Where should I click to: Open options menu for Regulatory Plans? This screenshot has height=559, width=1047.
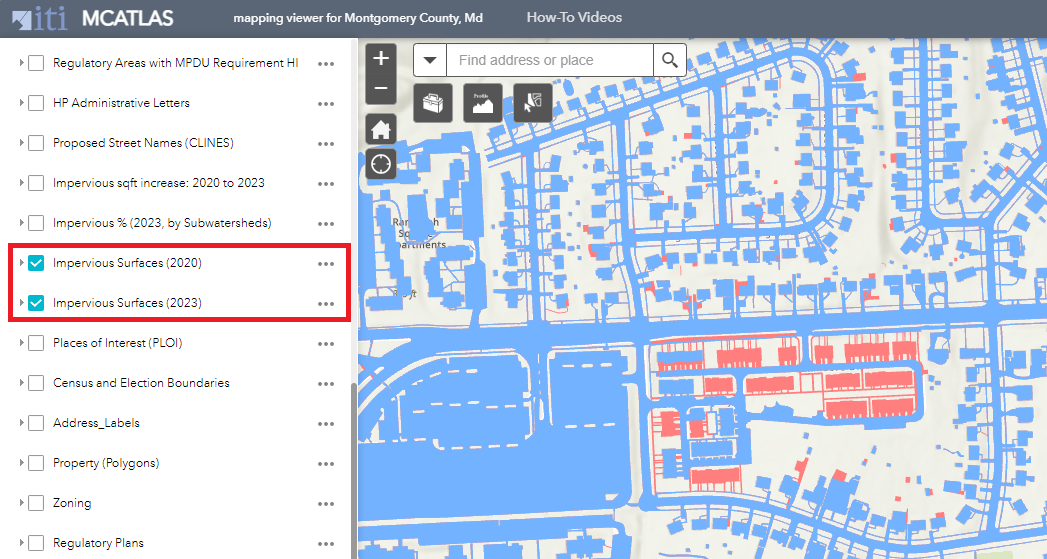[325, 543]
